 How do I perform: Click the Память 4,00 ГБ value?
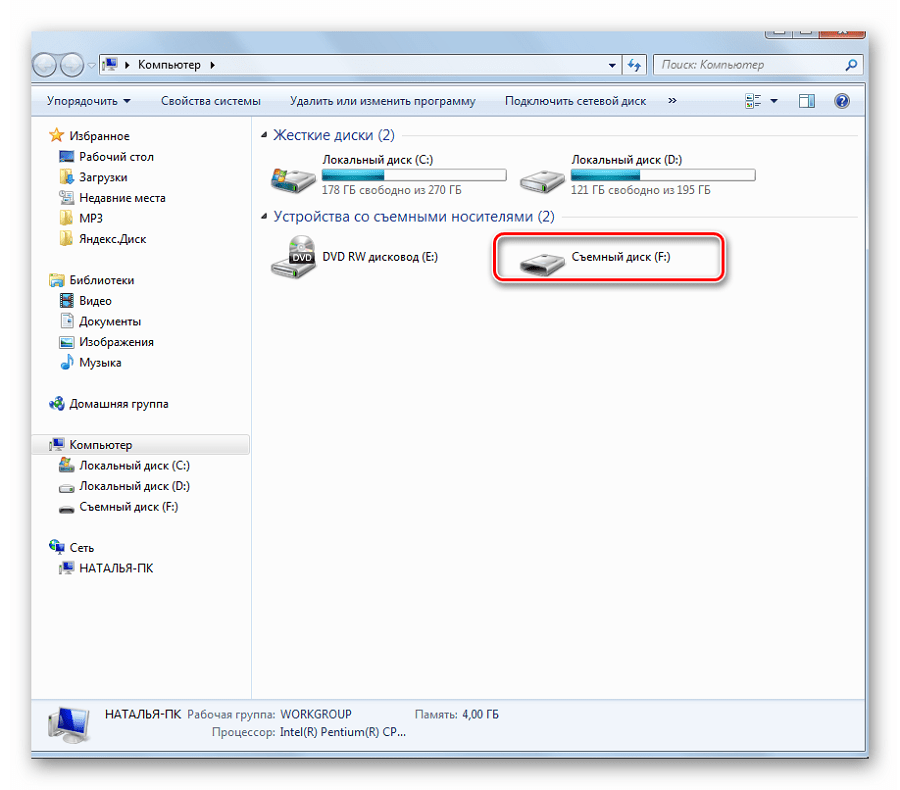480,715
